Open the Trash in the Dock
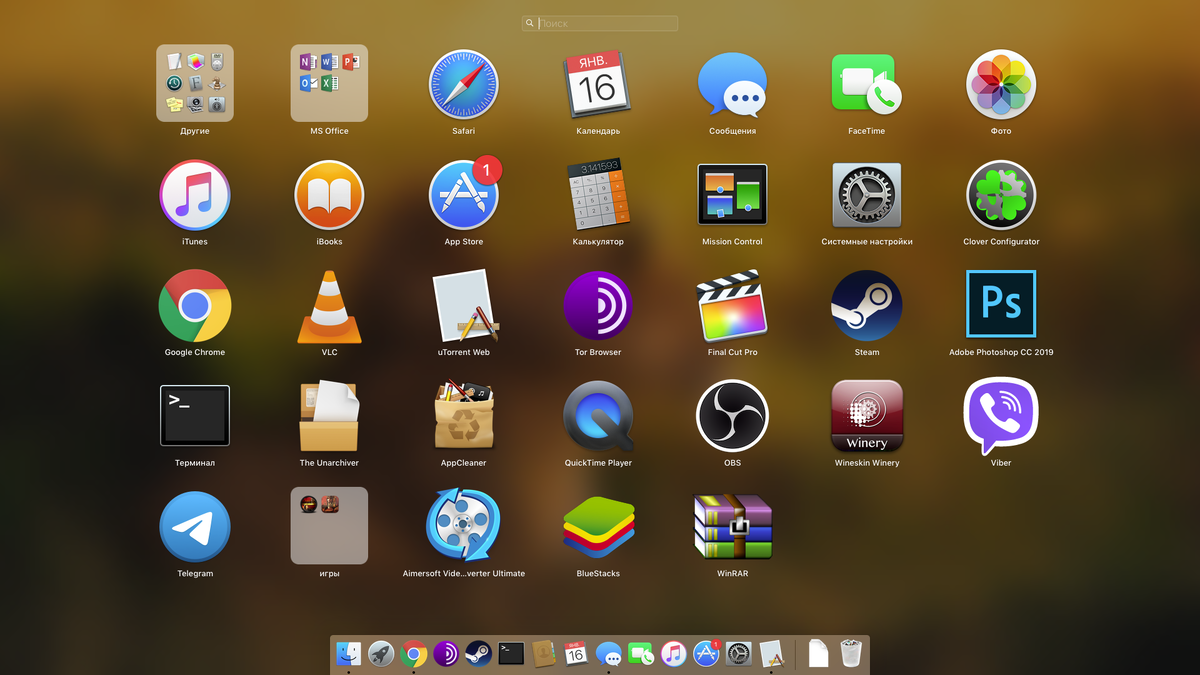This screenshot has height=675, width=1200. coord(851,653)
